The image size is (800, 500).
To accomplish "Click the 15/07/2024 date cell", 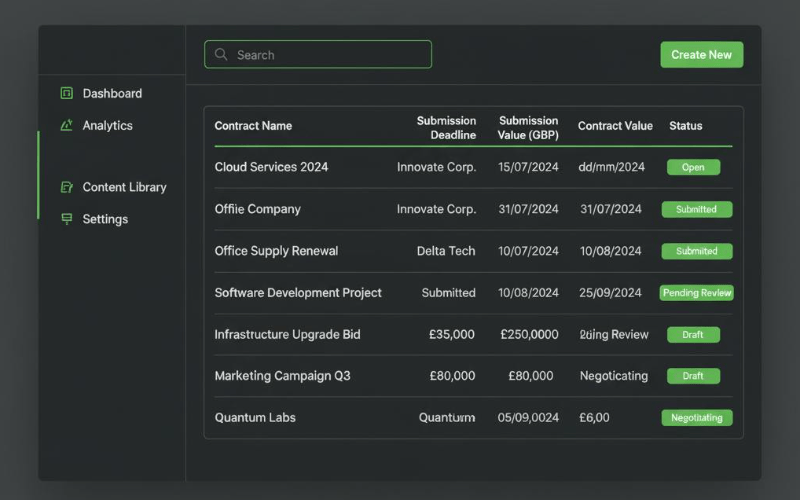I will pyautogui.click(x=528, y=167).
